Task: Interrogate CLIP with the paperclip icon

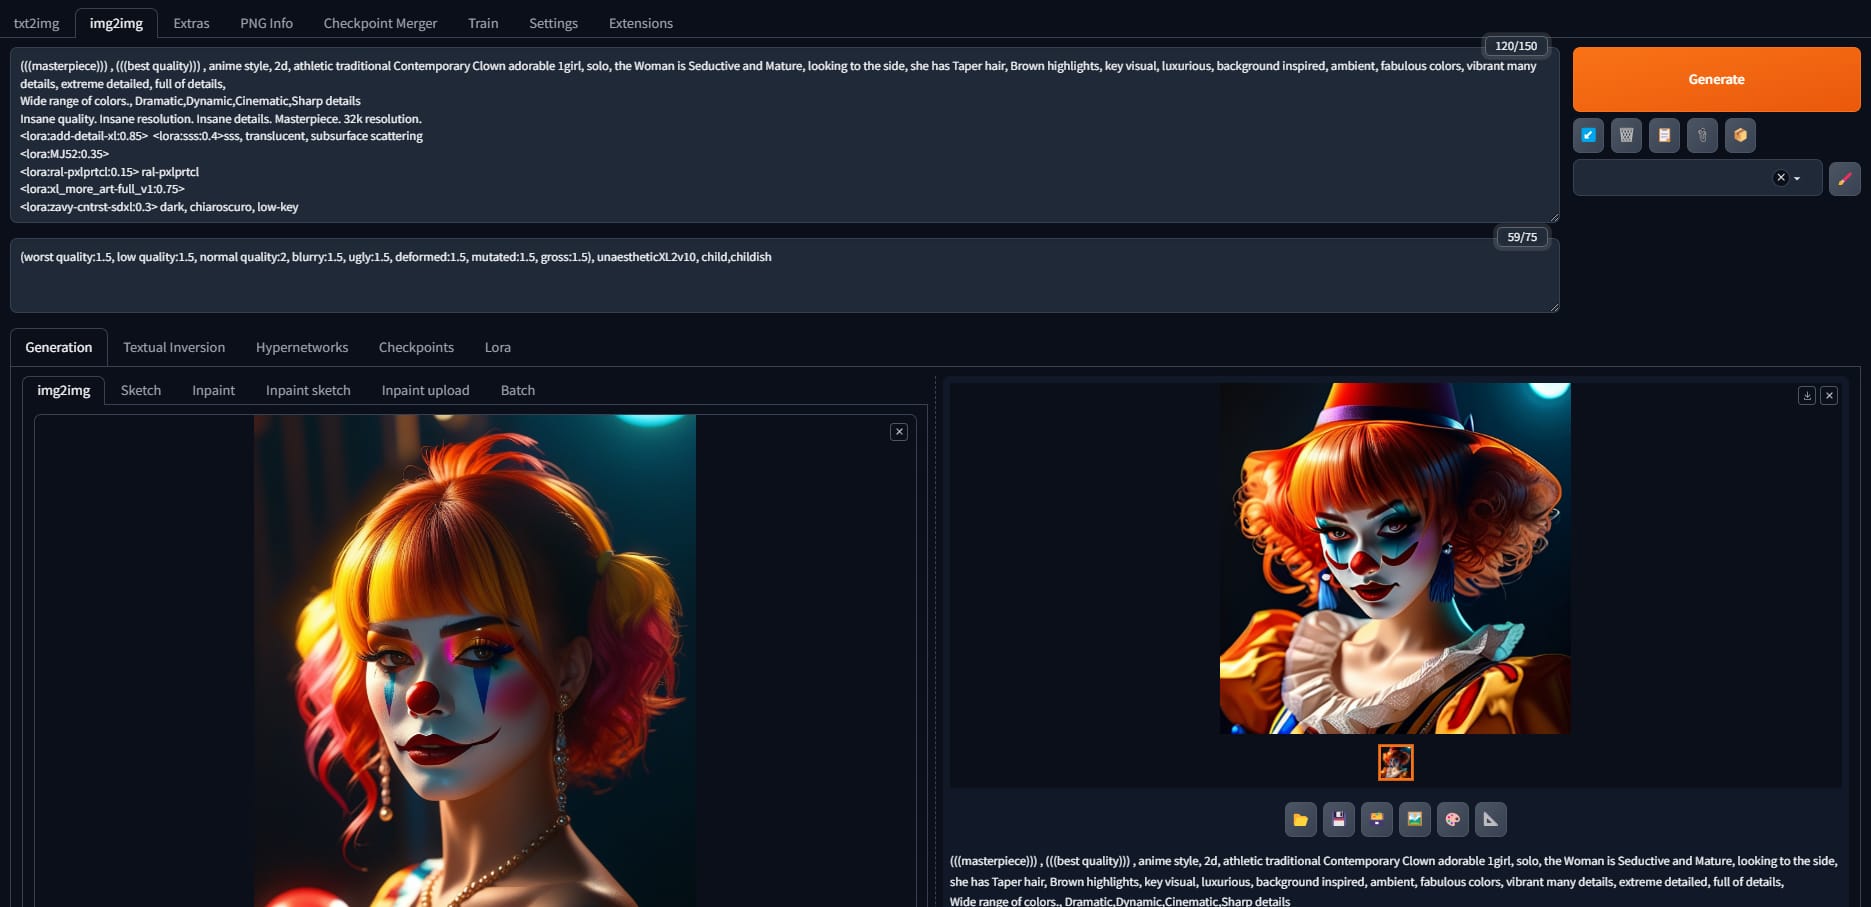Action: 1702,135
